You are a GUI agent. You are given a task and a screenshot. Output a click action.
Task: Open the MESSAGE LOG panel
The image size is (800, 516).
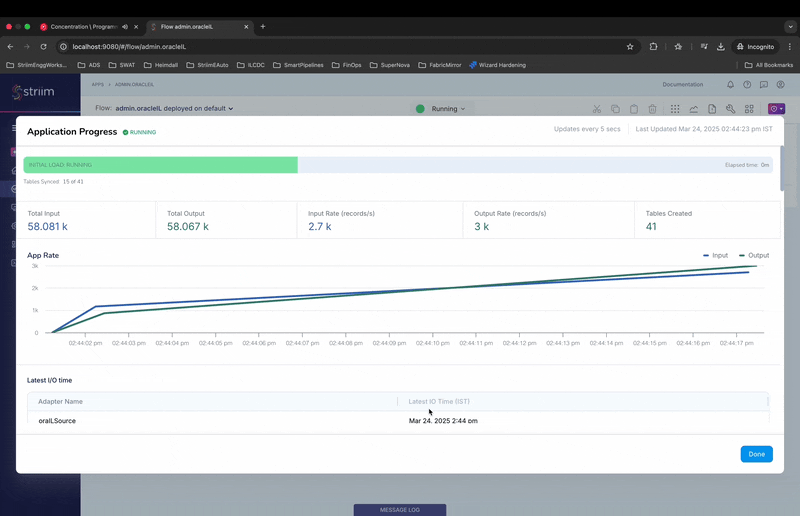399,510
